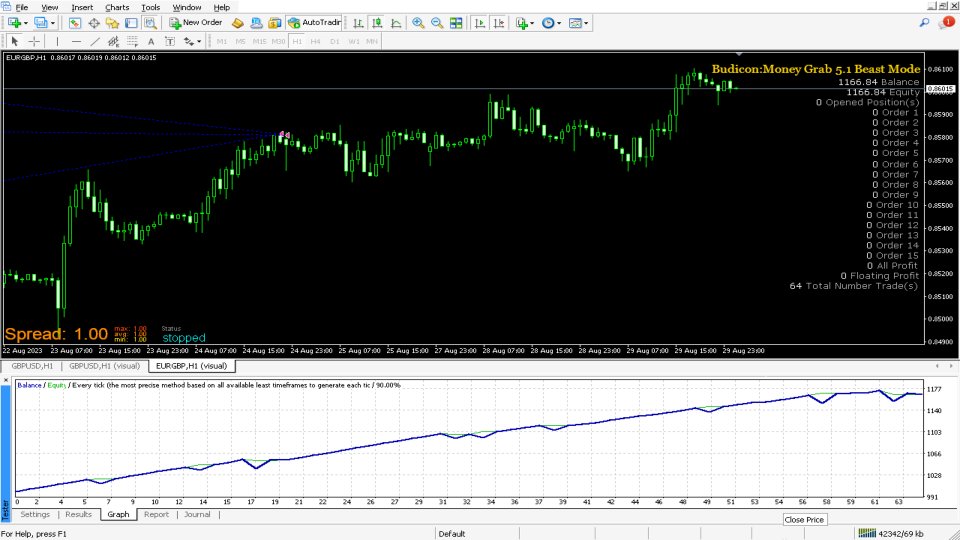Toggle Auto Scroll chart icon
Image resolution: width=960 pixels, height=540 pixels.
(480, 23)
